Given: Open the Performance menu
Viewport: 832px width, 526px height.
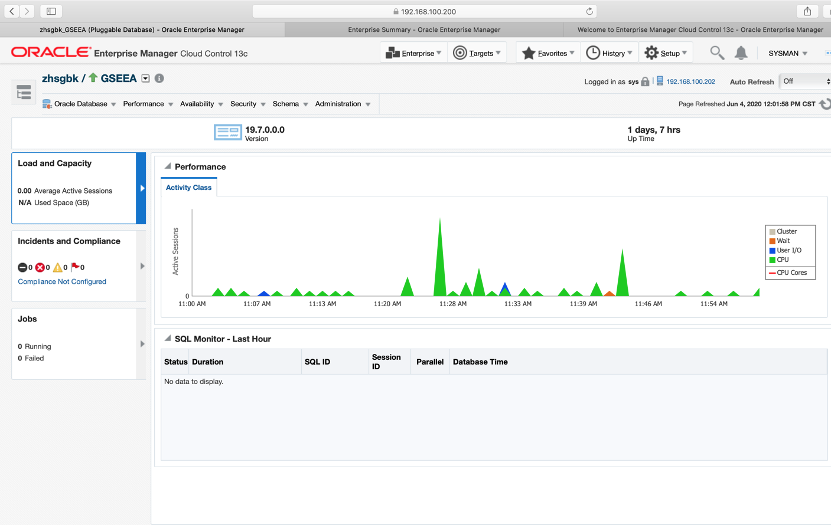Looking at the screenshot, I should pos(148,104).
